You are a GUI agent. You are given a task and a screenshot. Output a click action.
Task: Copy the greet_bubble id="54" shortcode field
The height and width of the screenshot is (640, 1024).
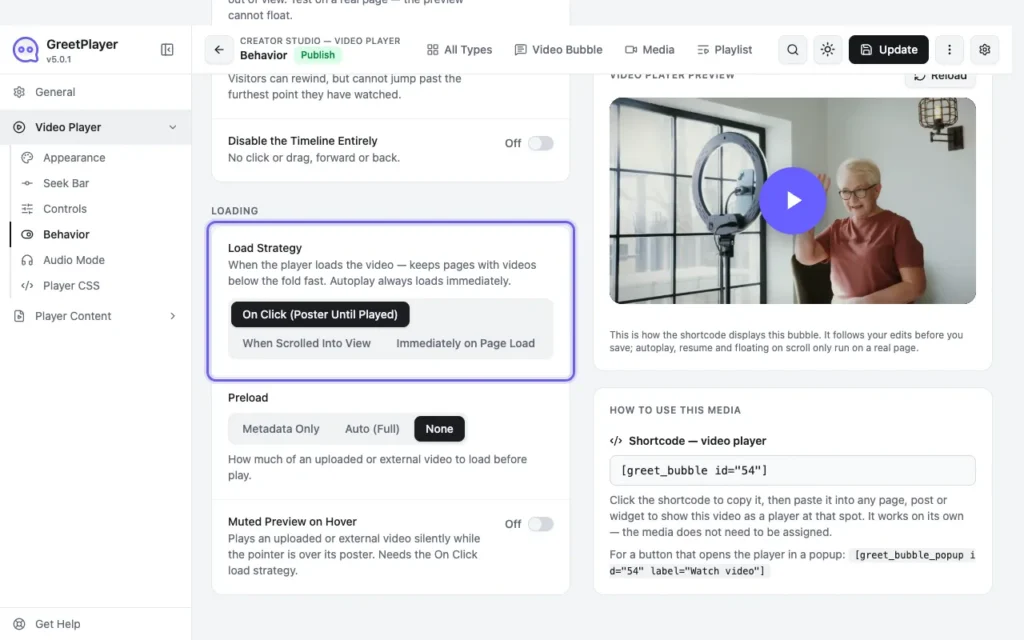(792, 470)
